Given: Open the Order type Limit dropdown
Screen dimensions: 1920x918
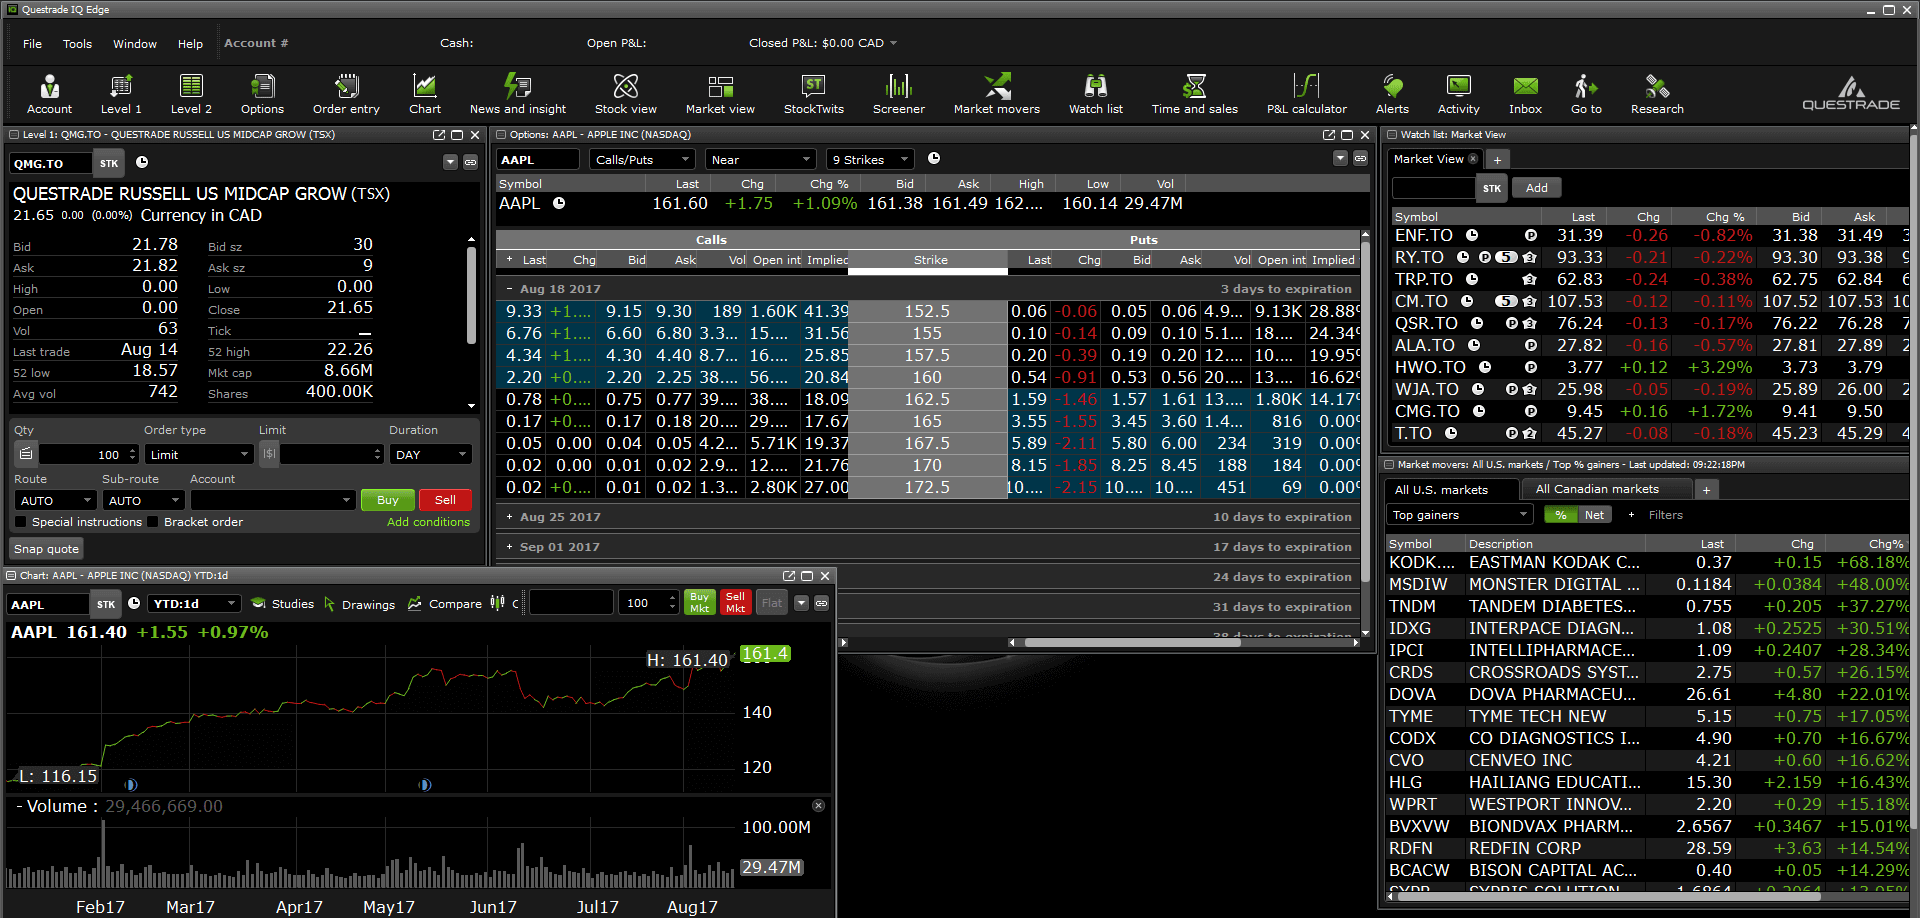Looking at the screenshot, I should pos(199,455).
